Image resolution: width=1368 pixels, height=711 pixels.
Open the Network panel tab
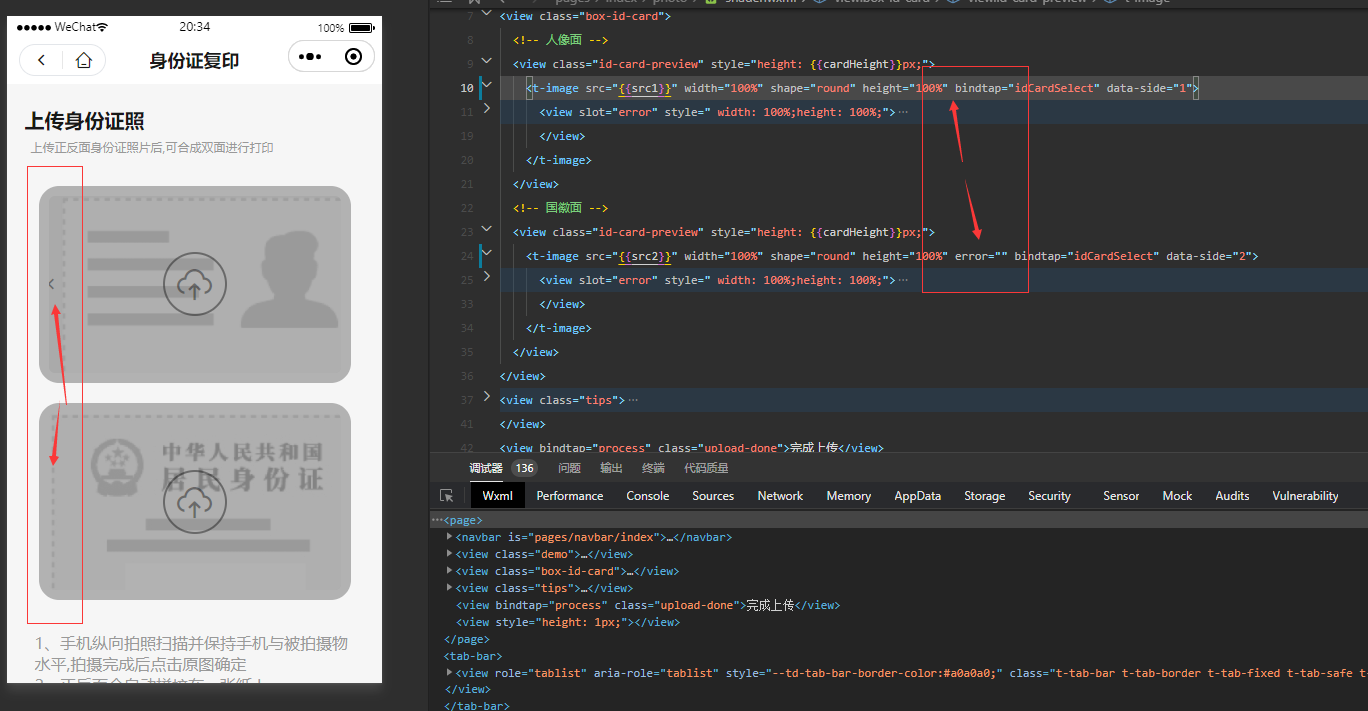[780, 495]
